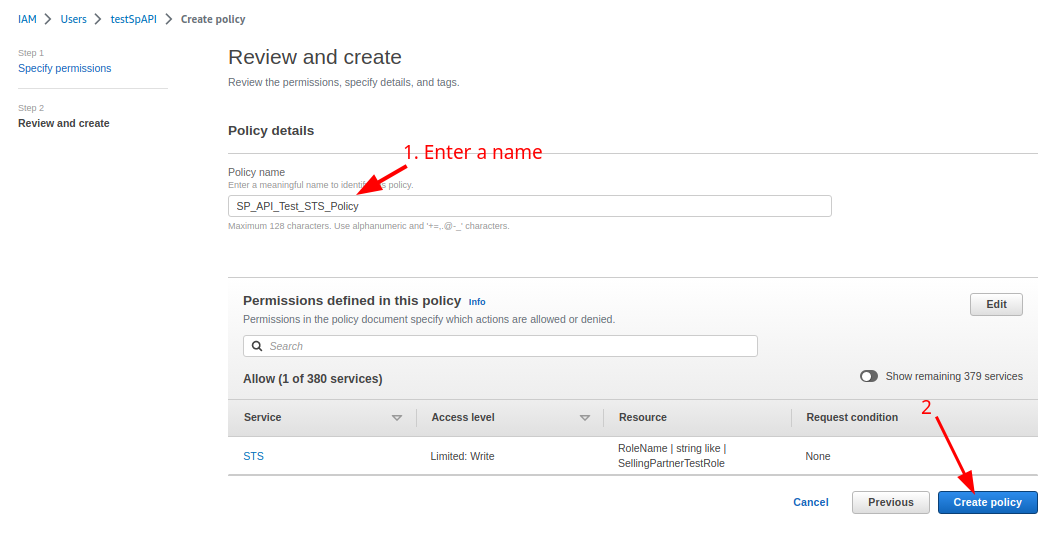Click breadcrumb chevron after IAM
This screenshot has height=535, width=1048.
tap(48, 19)
